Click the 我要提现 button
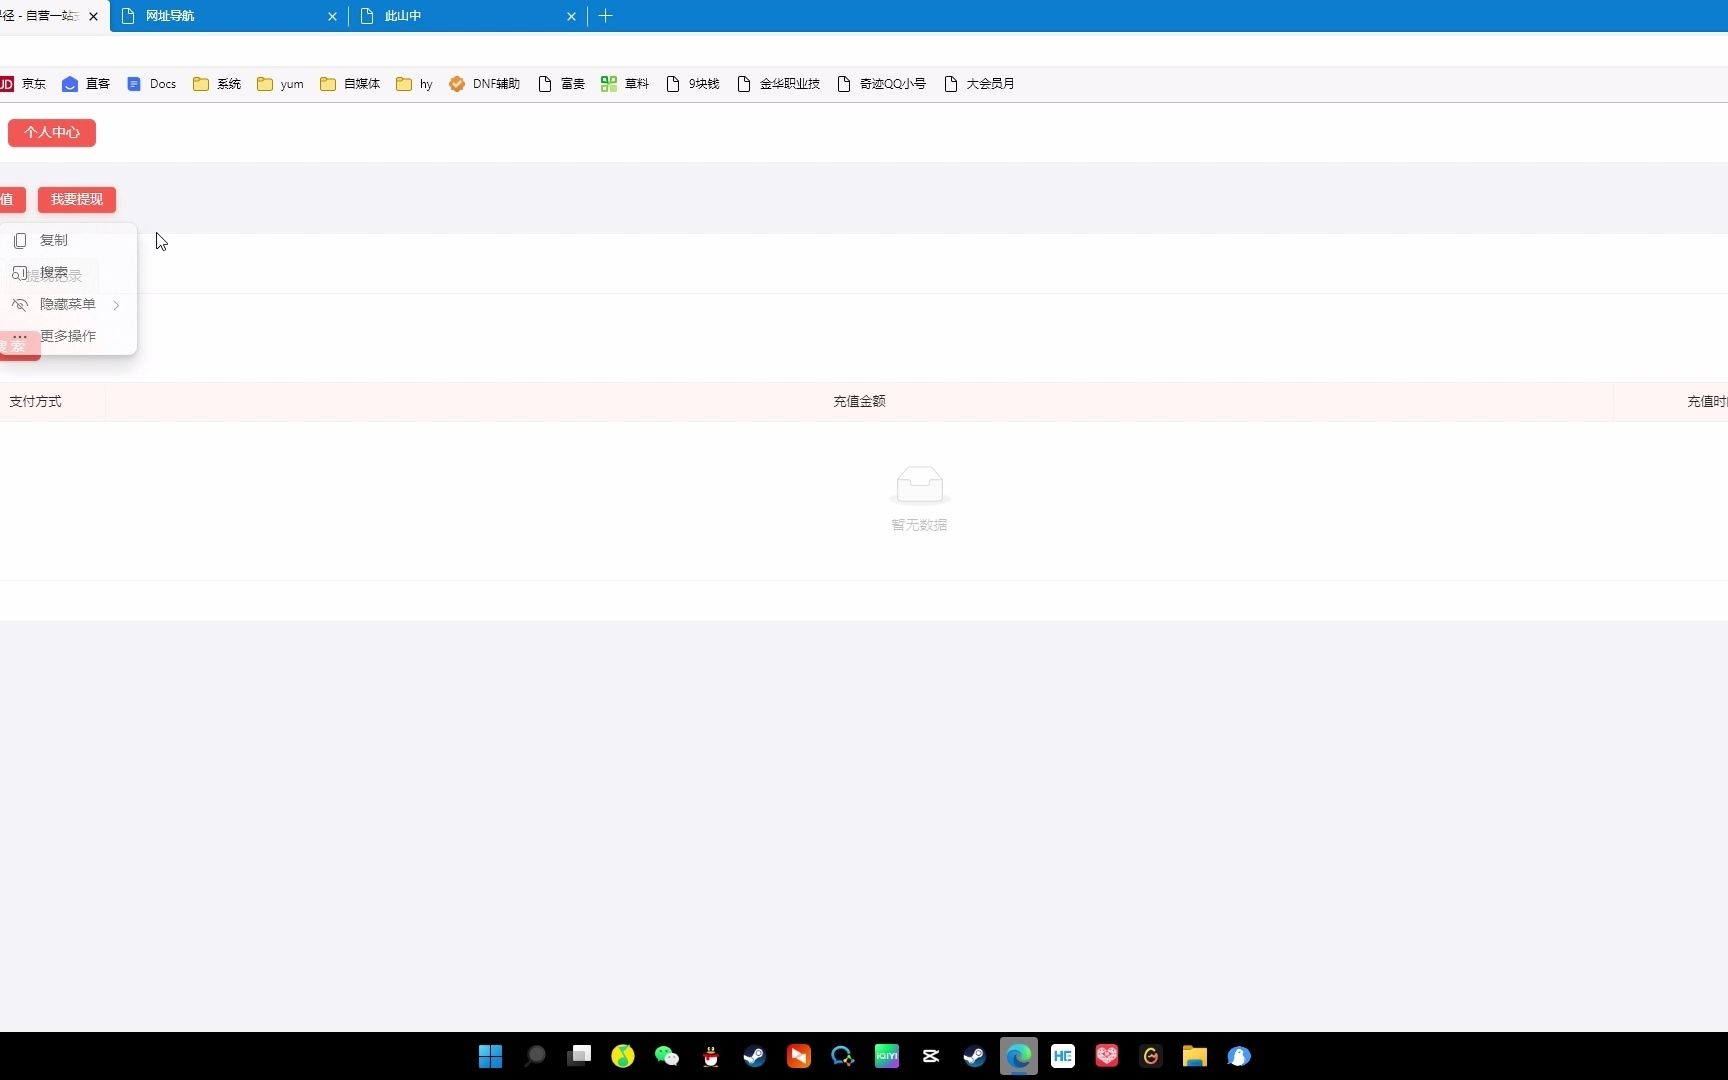The width and height of the screenshot is (1728, 1080). click(x=77, y=200)
